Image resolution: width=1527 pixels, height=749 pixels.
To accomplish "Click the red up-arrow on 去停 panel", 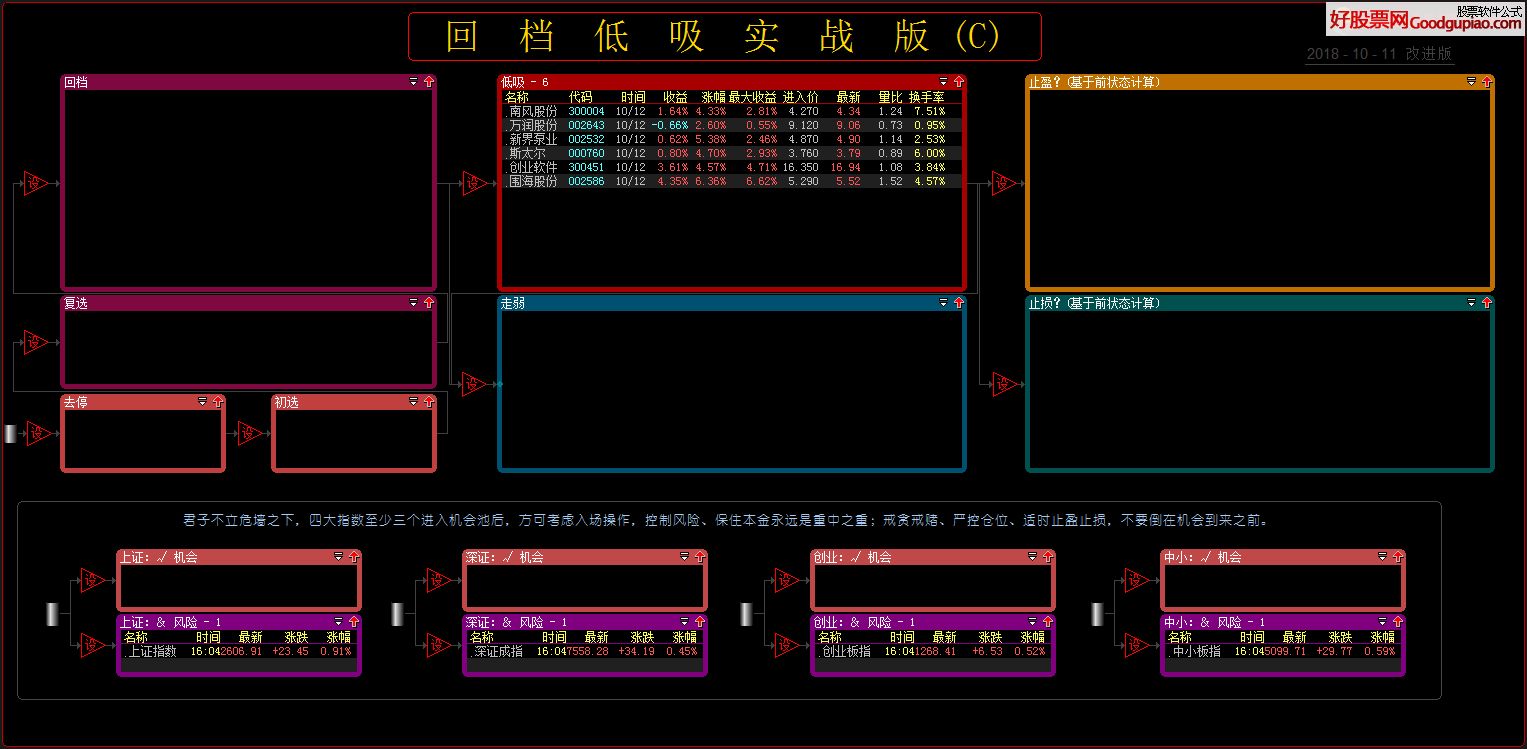I will point(218,402).
